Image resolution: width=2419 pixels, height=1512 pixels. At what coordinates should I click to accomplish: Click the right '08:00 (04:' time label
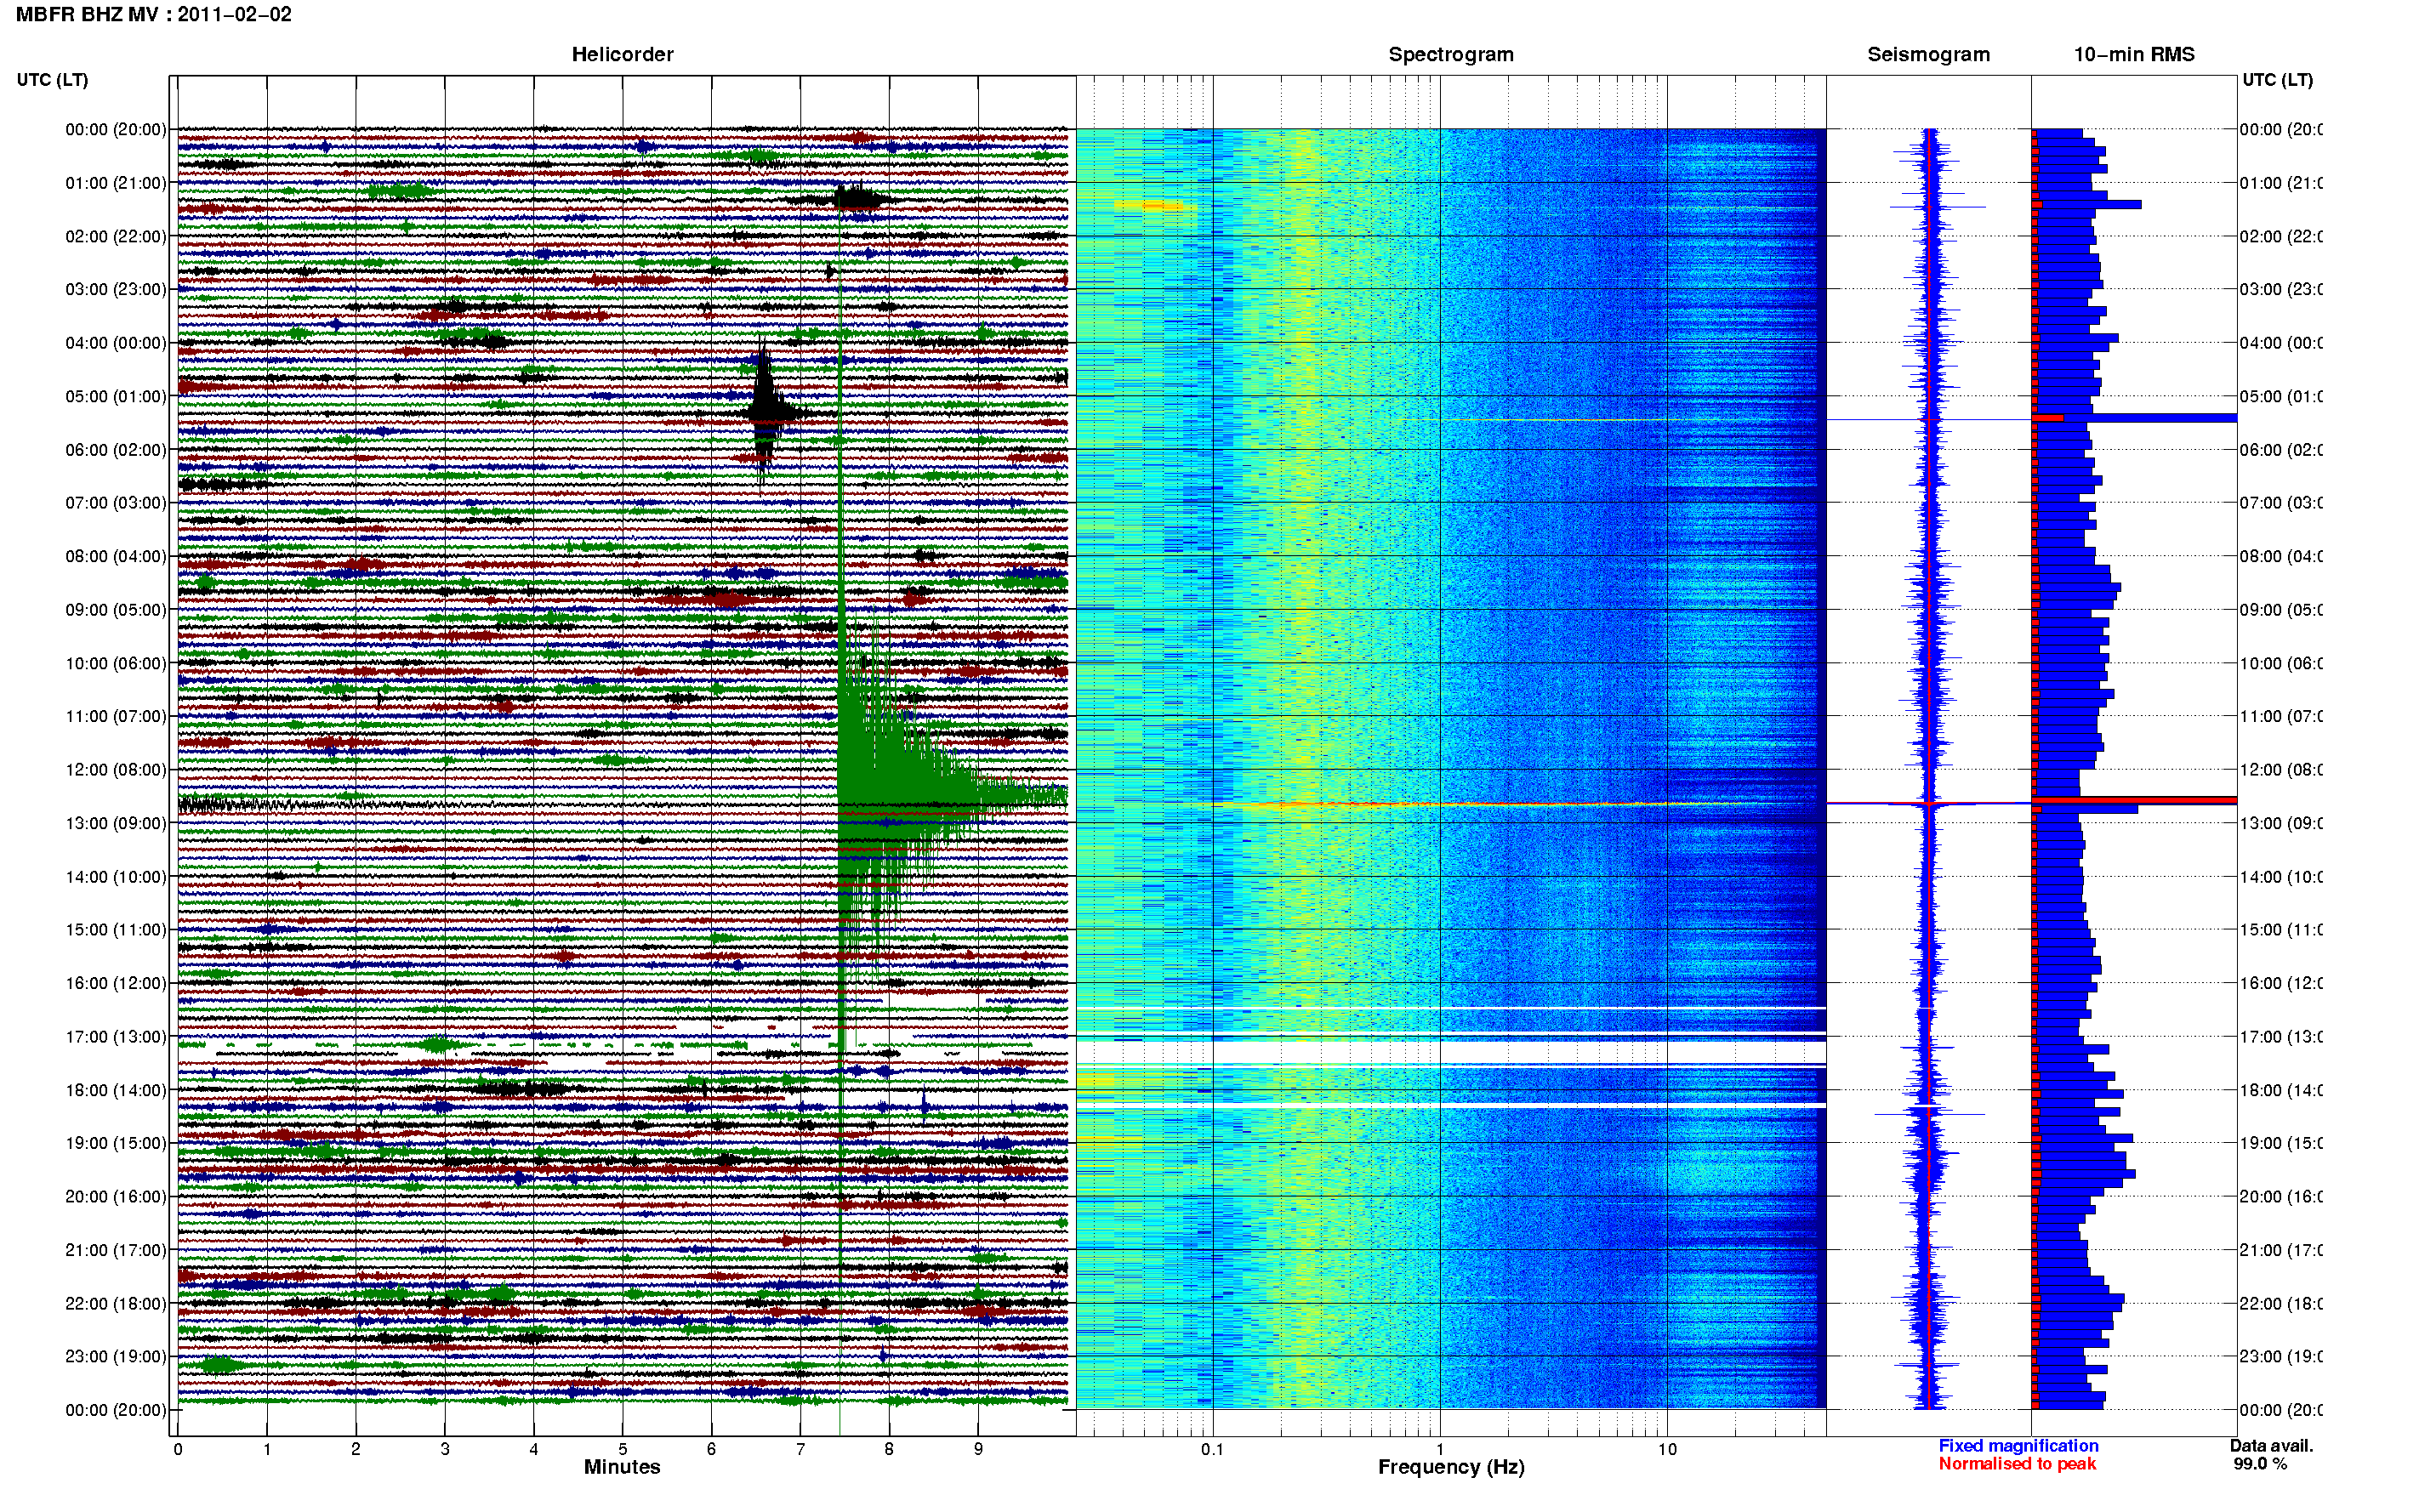click(2281, 556)
